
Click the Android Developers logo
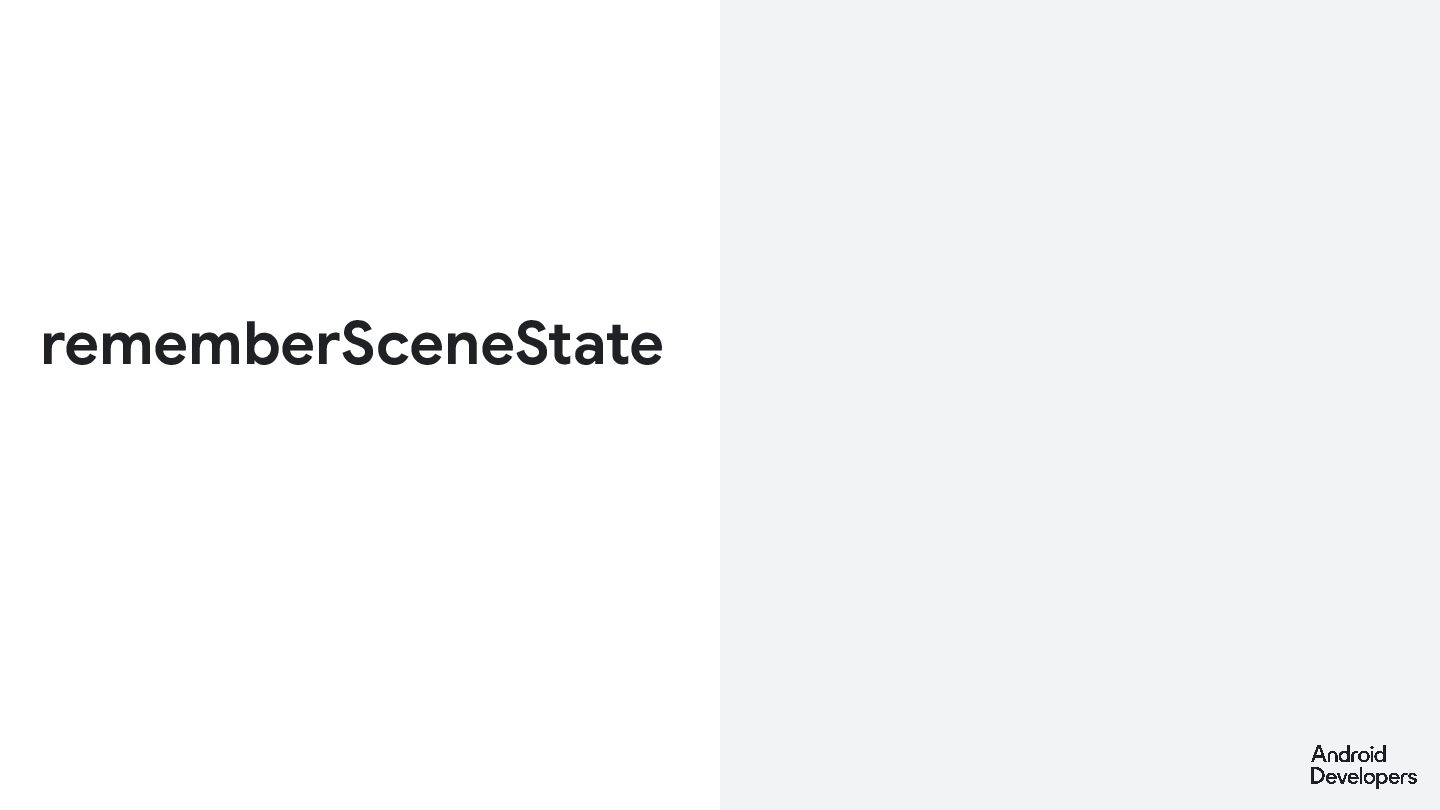click(x=1363, y=766)
